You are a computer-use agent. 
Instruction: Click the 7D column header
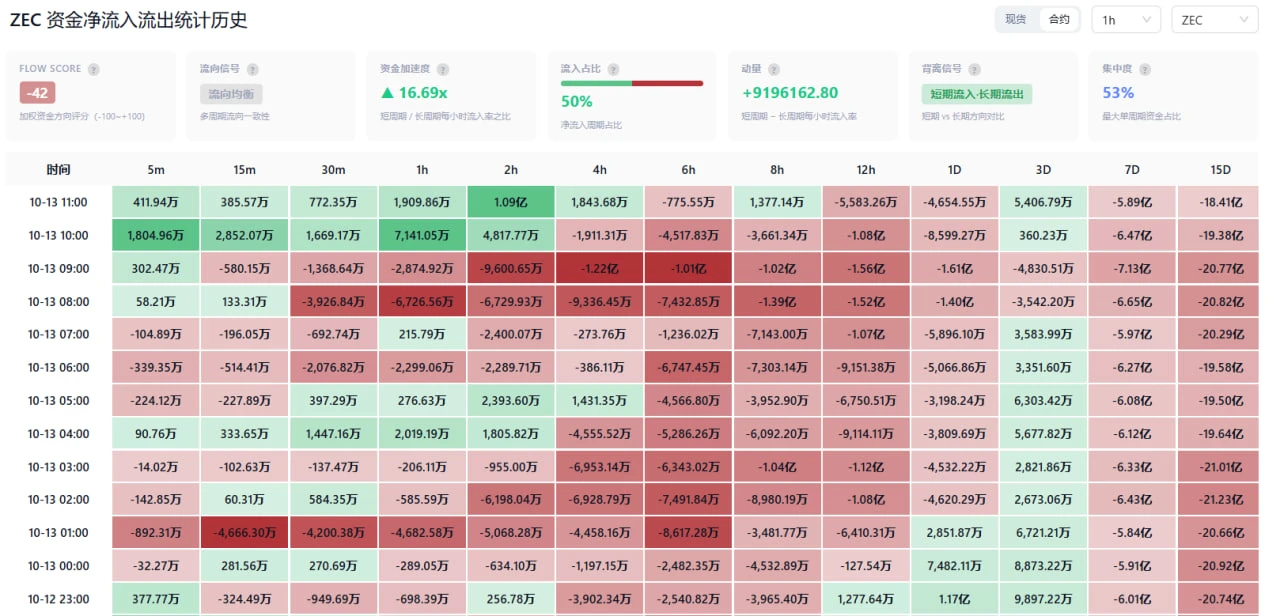click(x=1133, y=169)
